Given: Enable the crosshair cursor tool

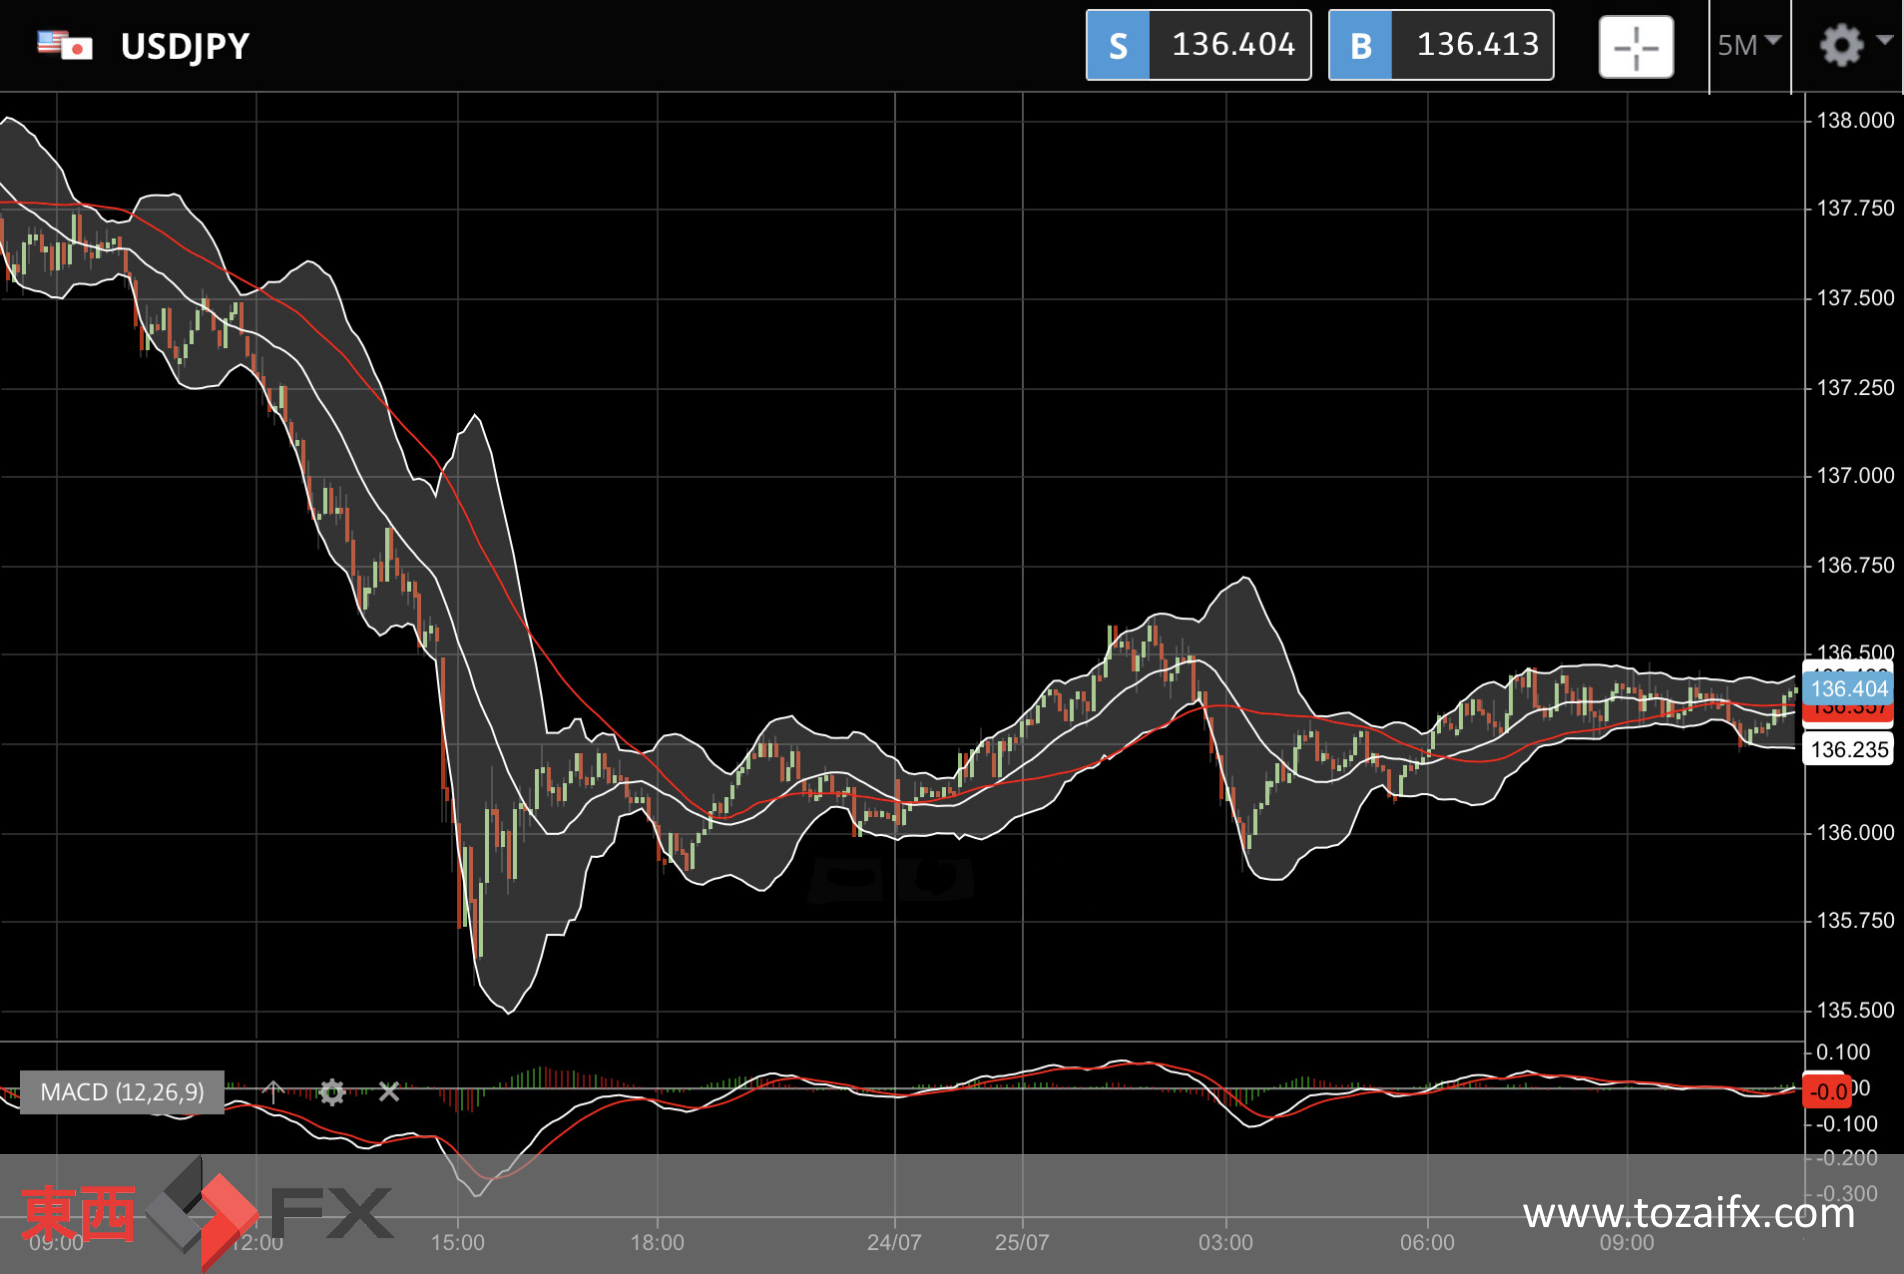Looking at the screenshot, I should click(x=1636, y=47).
